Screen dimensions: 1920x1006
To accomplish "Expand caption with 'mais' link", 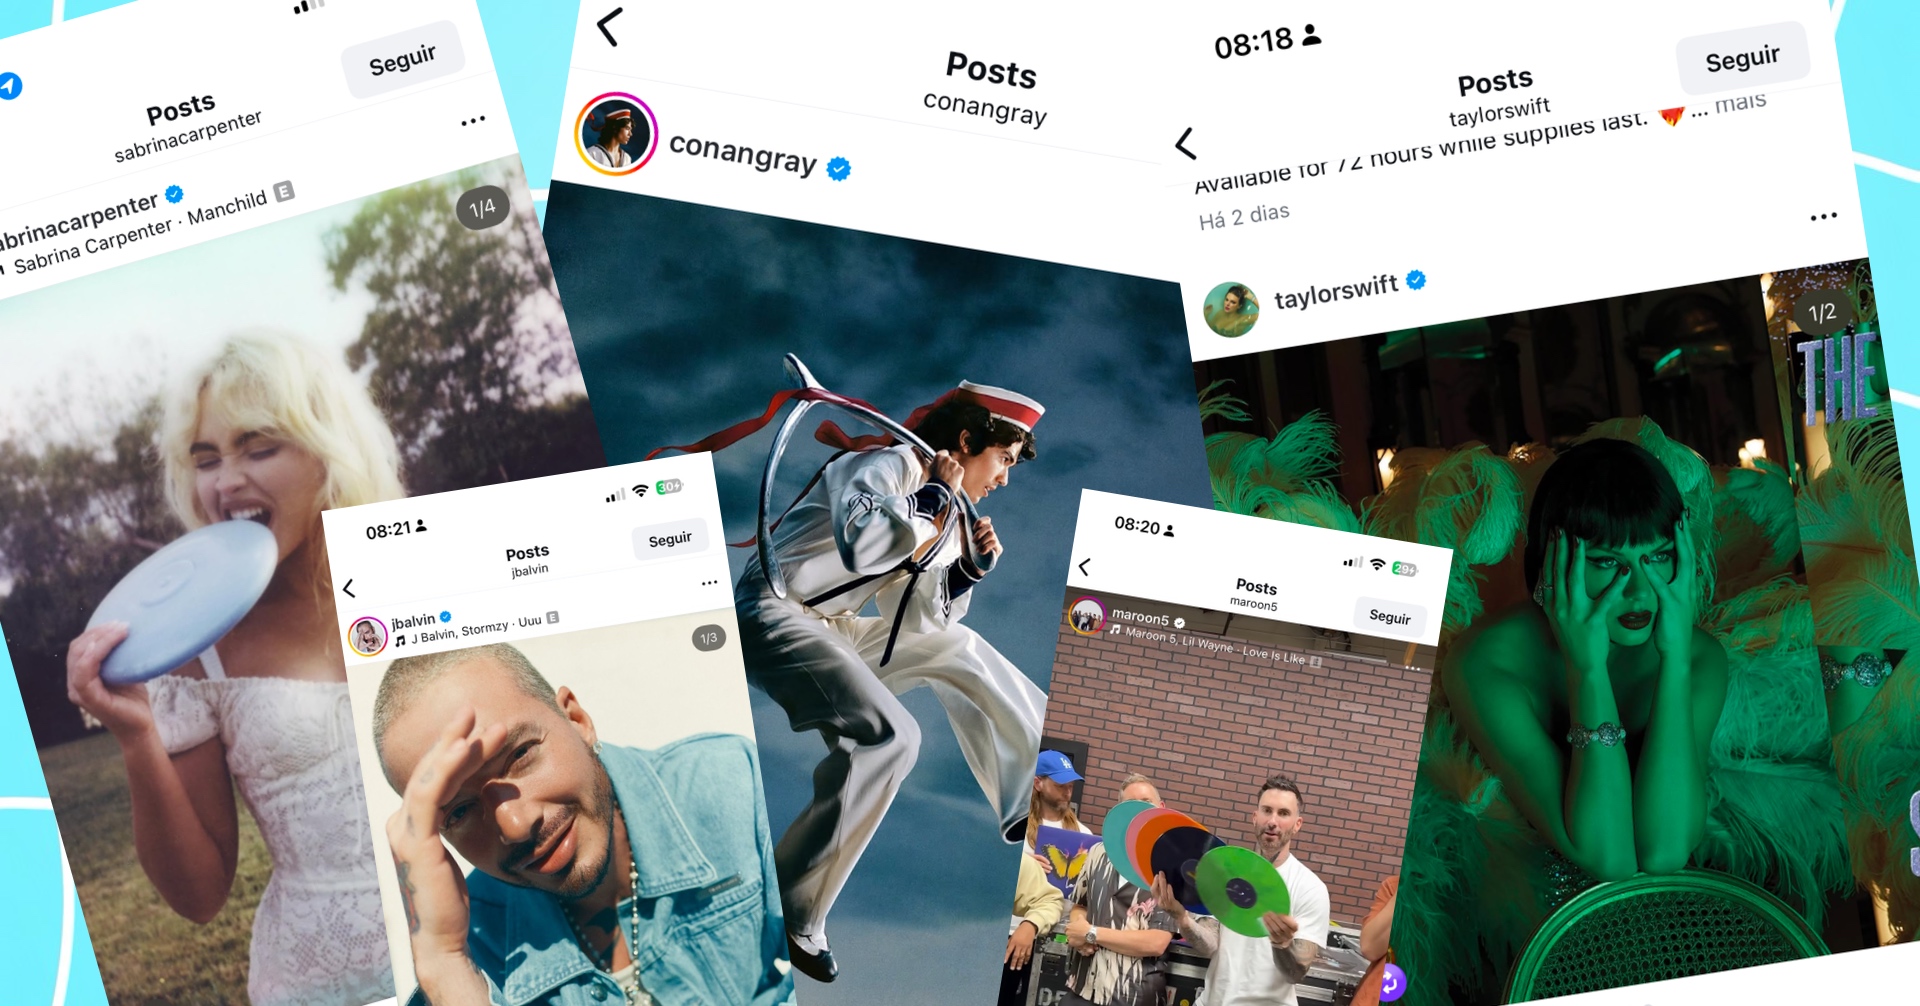I will coord(1741,102).
